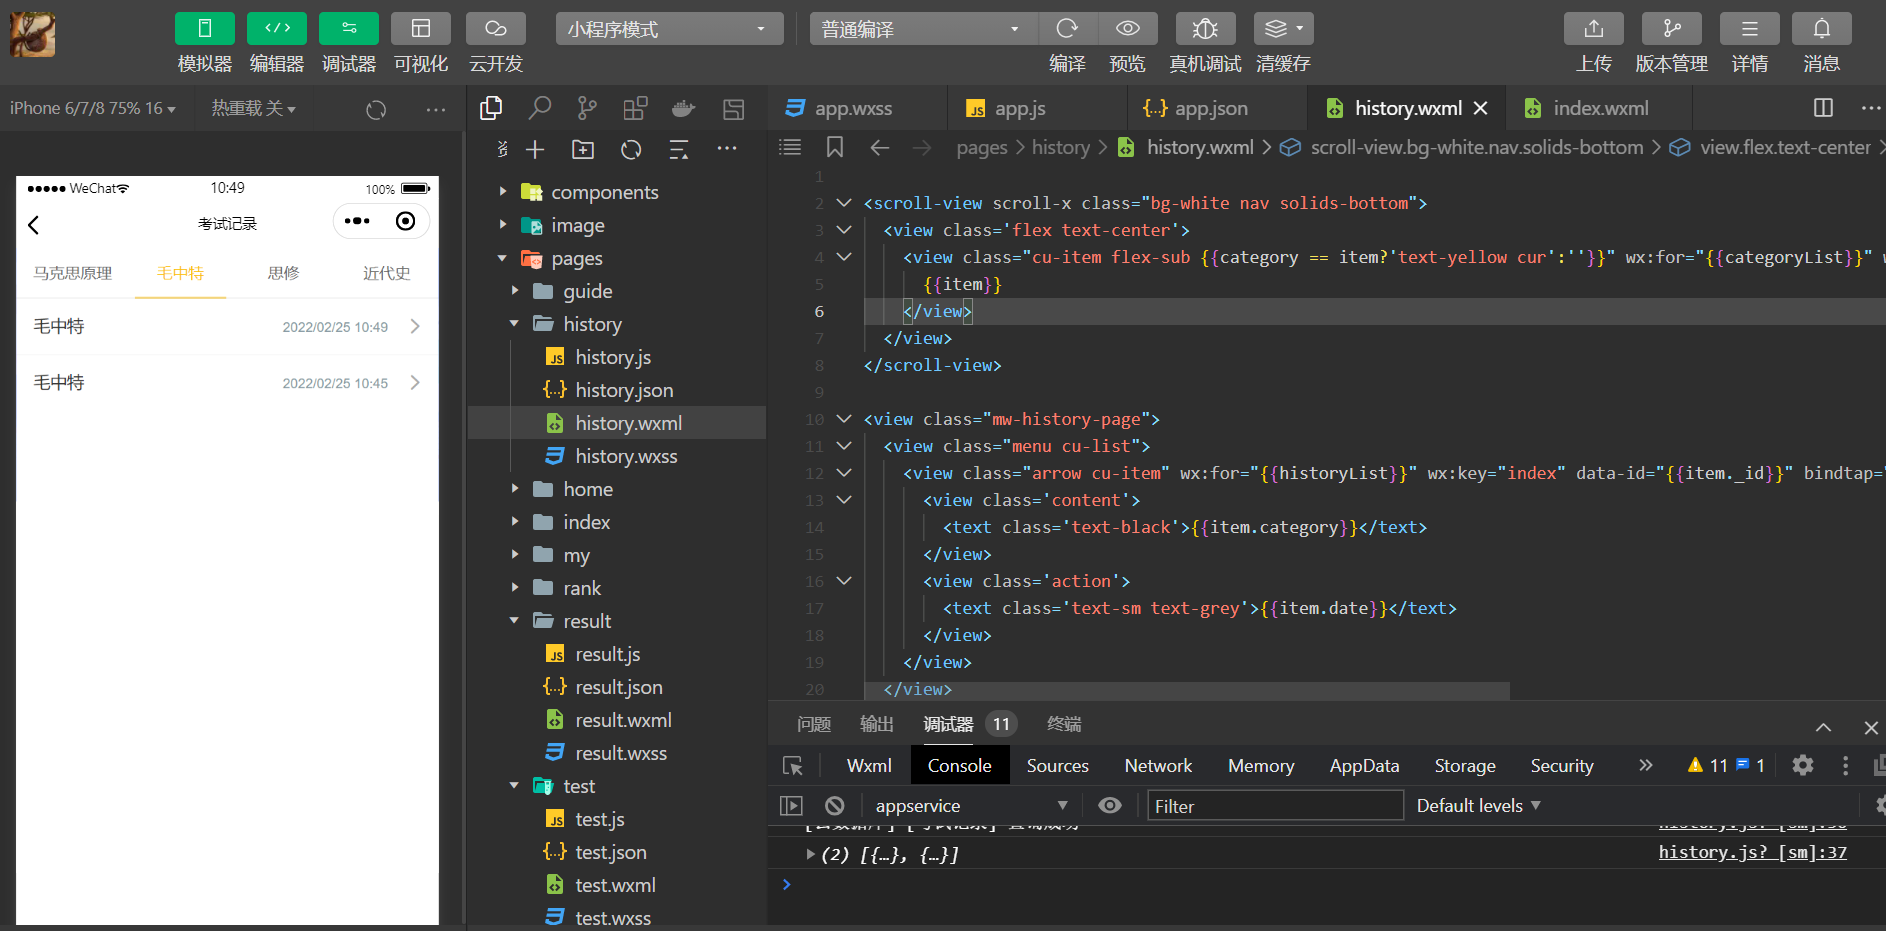Click the new file plus icon
1886x931 pixels.
(535, 150)
